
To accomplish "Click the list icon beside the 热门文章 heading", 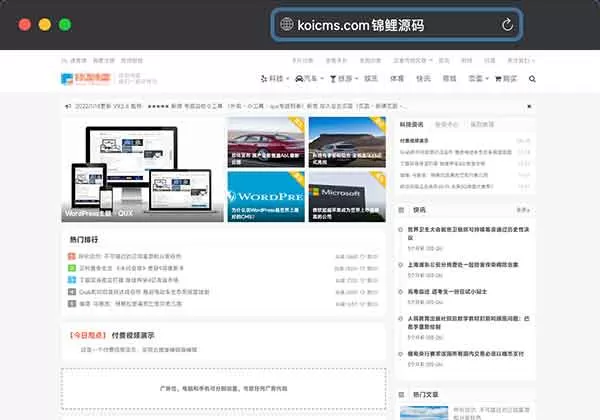I will (401, 395).
